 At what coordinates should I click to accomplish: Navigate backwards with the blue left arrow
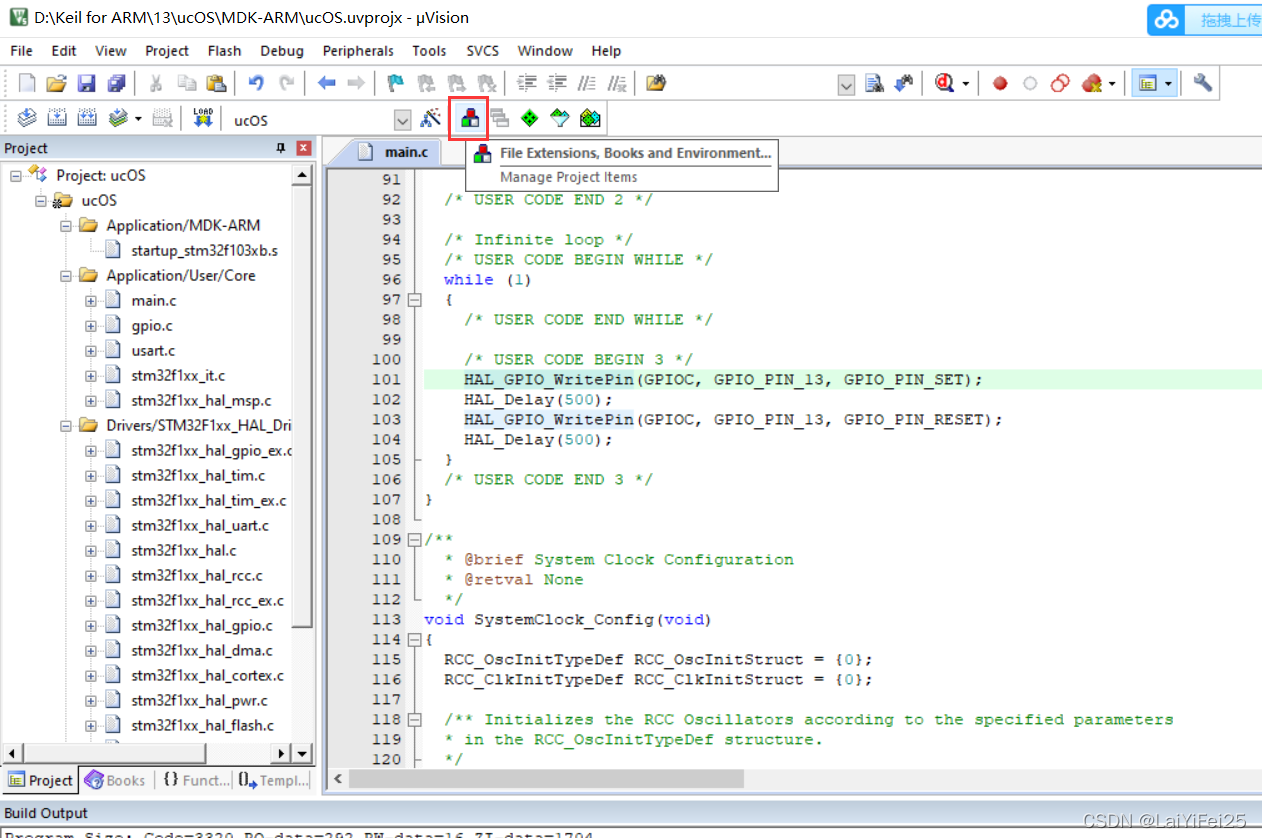(326, 84)
